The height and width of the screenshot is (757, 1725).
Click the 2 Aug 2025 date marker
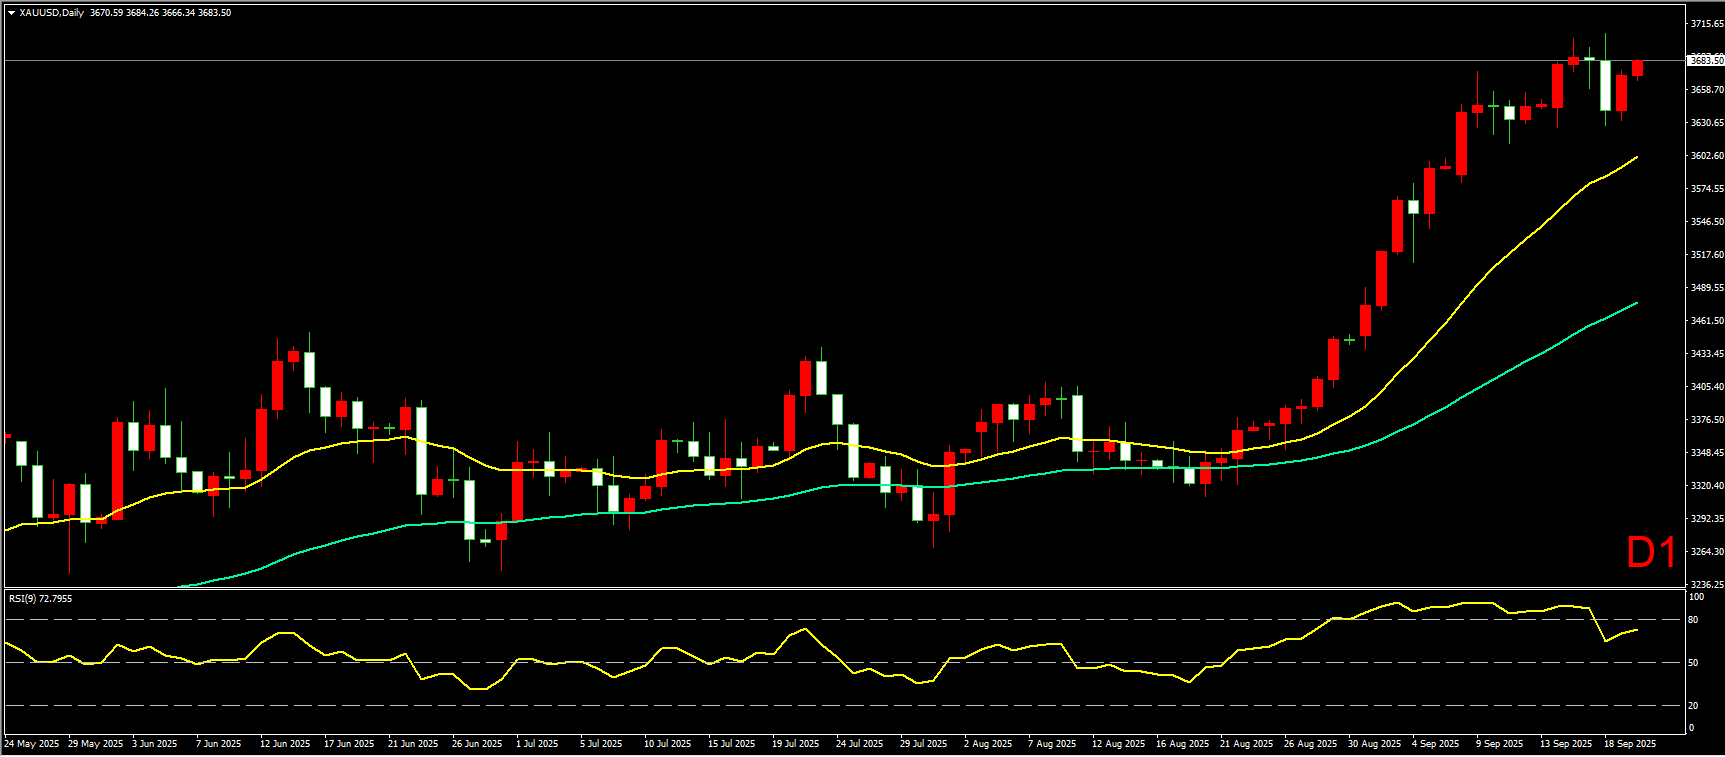(988, 744)
